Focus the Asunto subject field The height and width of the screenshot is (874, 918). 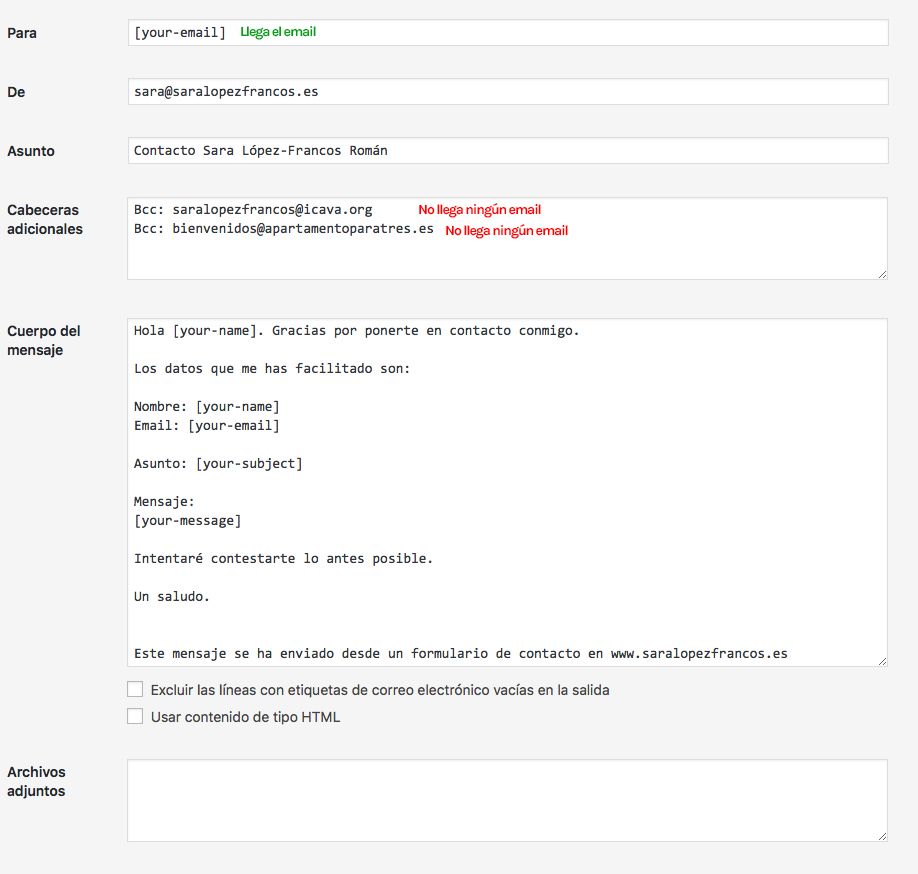point(508,151)
